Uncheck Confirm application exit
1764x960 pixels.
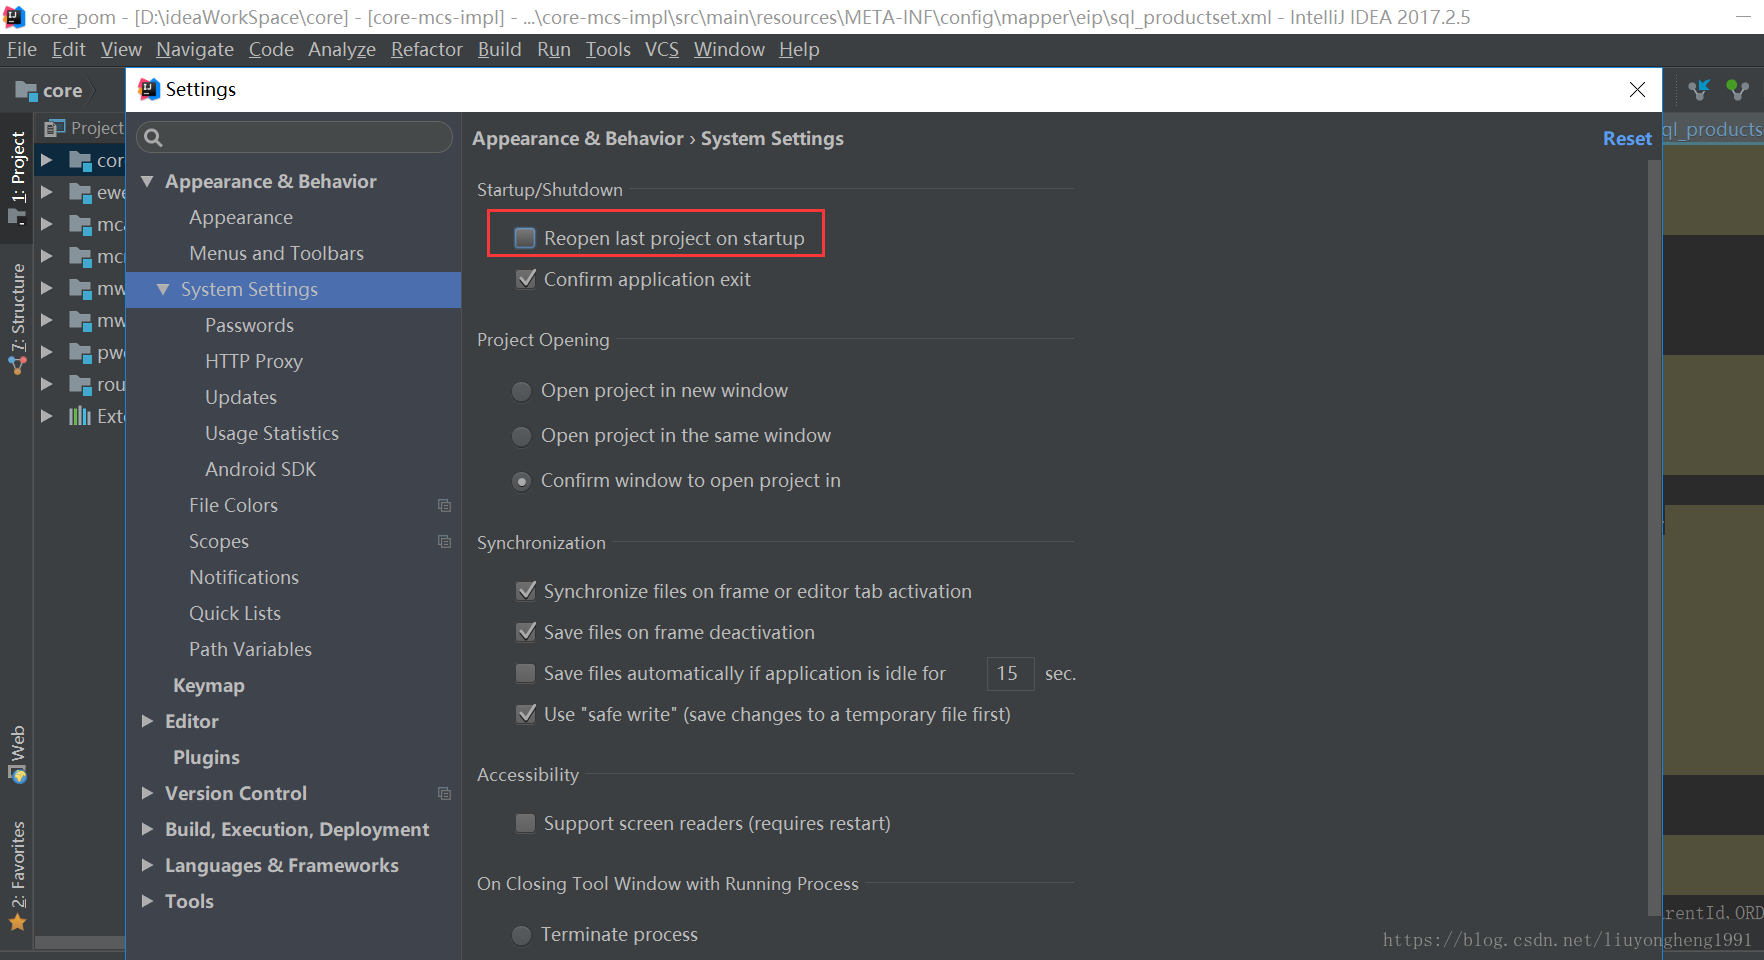[x=525, y=279]
